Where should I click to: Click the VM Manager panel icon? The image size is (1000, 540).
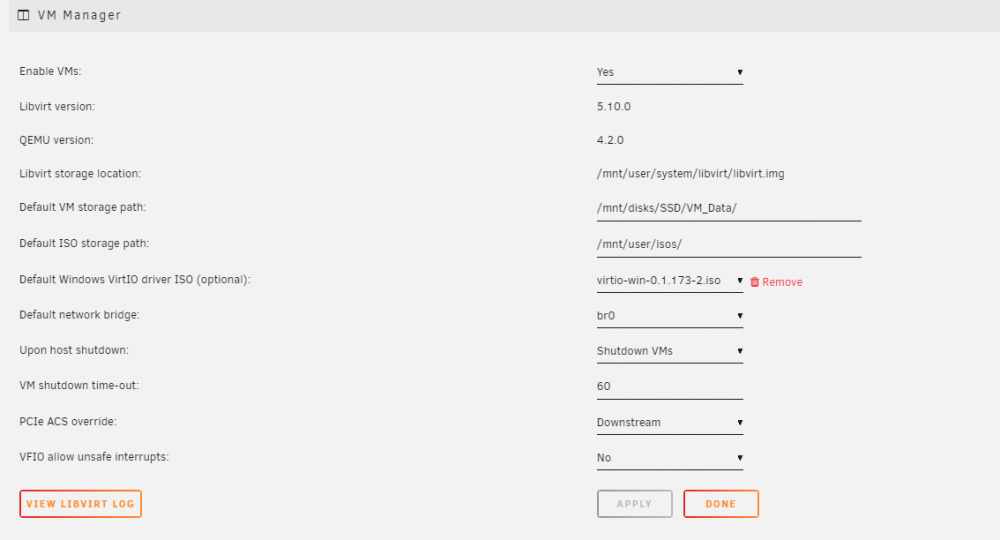24,15
